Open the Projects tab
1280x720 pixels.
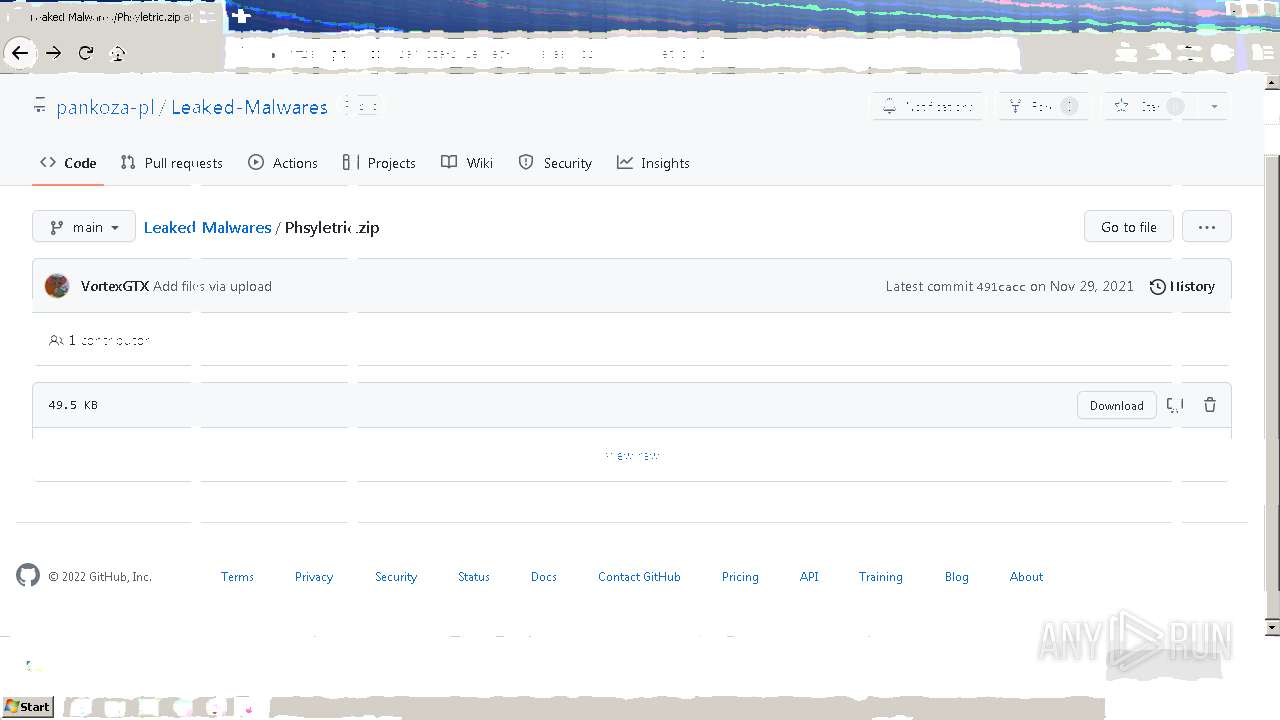coord(379,163)
